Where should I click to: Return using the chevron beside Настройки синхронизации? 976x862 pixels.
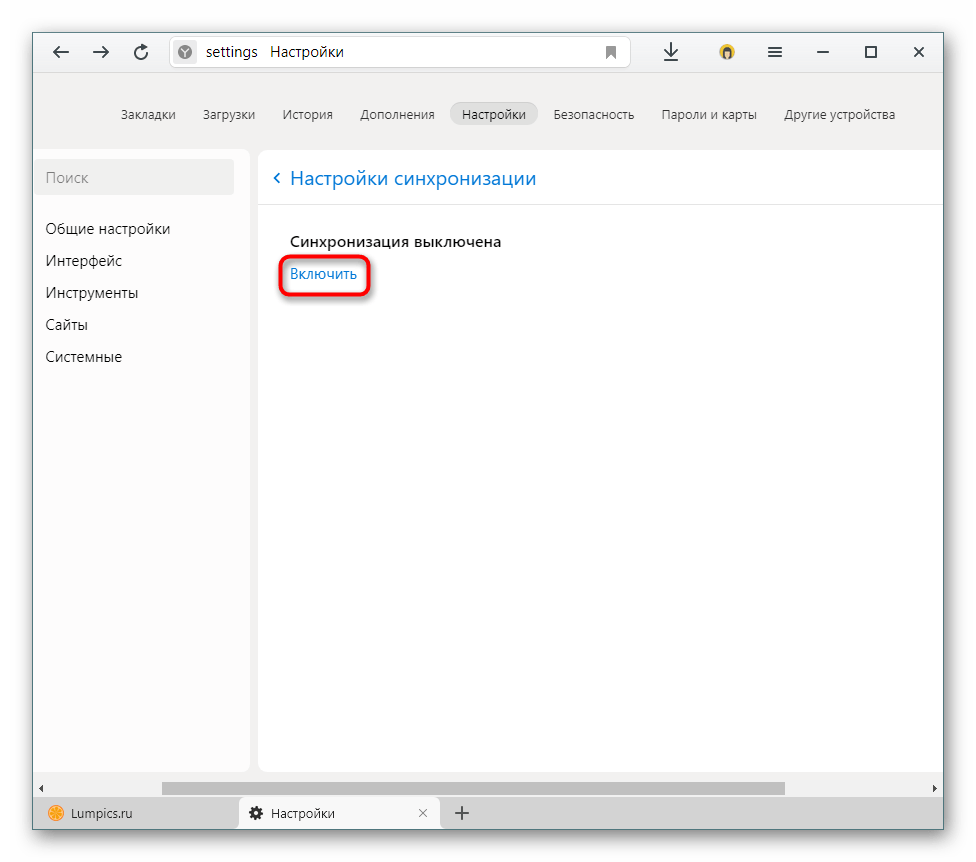pos(277,179)
